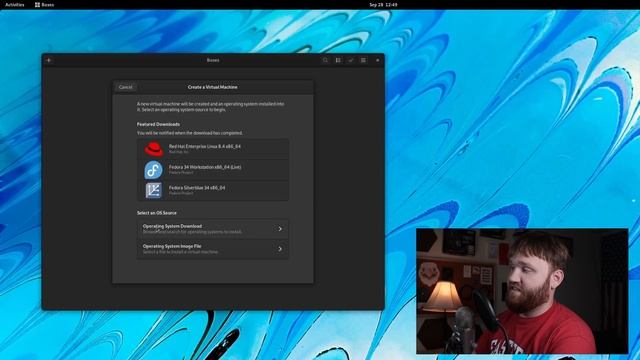Choose Fedora 34 Workstation x86_64 (Live)
This screenshot has width=640, height=360.
213,169
